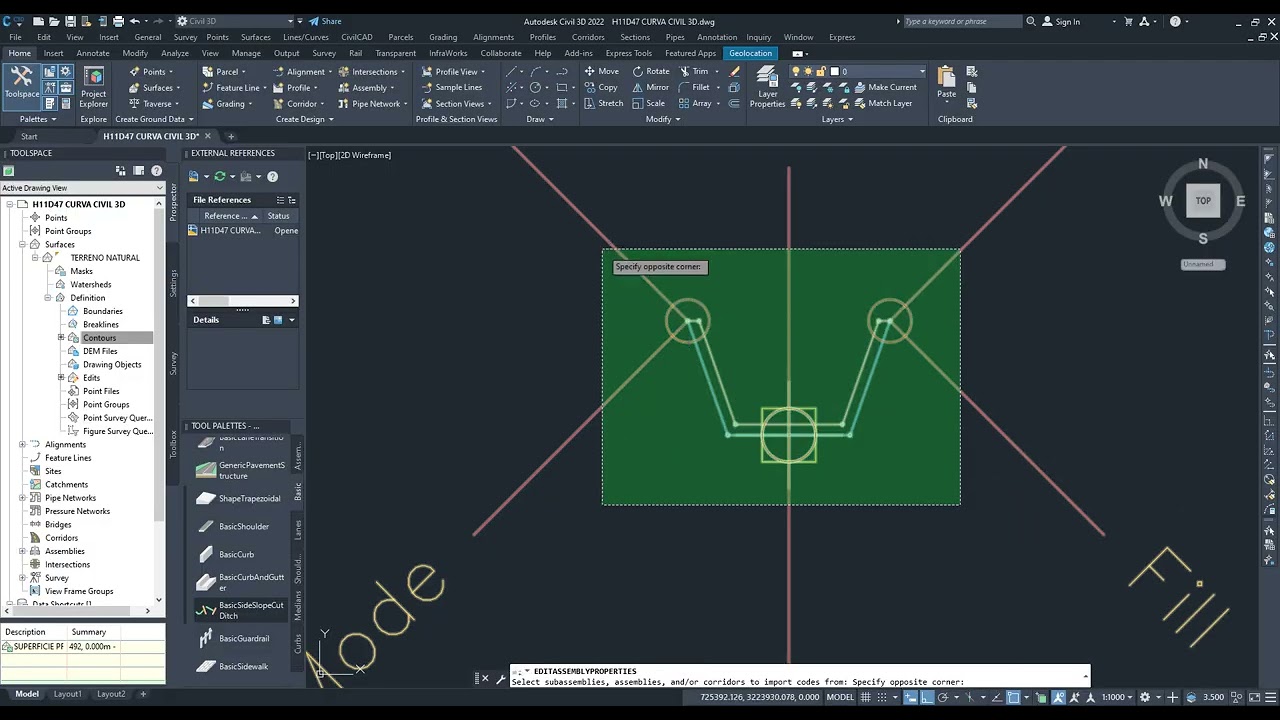Select the Scale tool

pyautogui.click(x=648, y=103)
